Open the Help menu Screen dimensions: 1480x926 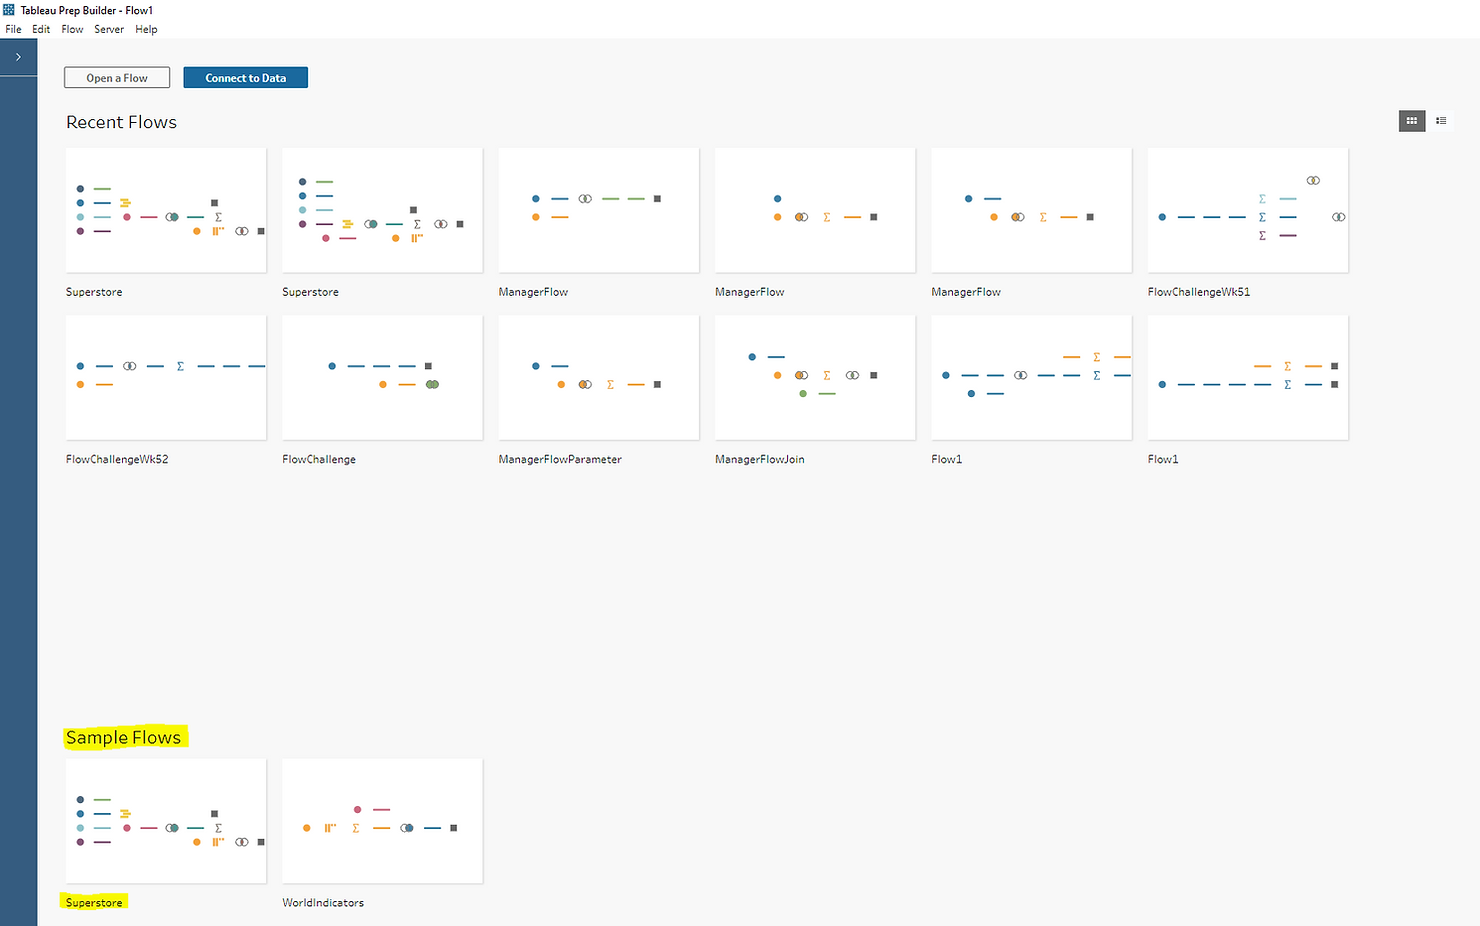[146, 29]
